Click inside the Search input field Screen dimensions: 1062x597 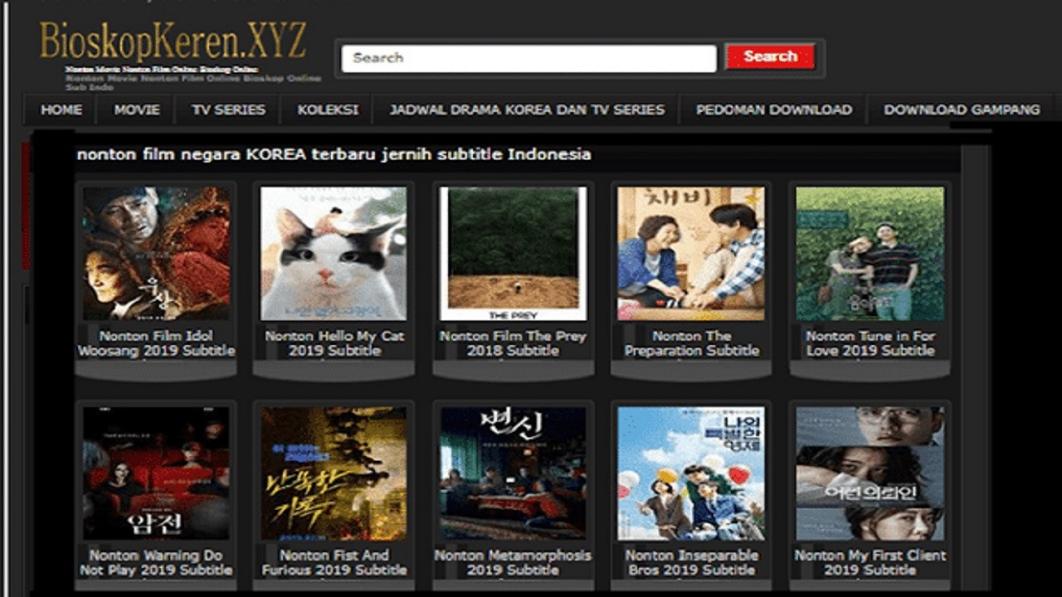coord(530,57)
